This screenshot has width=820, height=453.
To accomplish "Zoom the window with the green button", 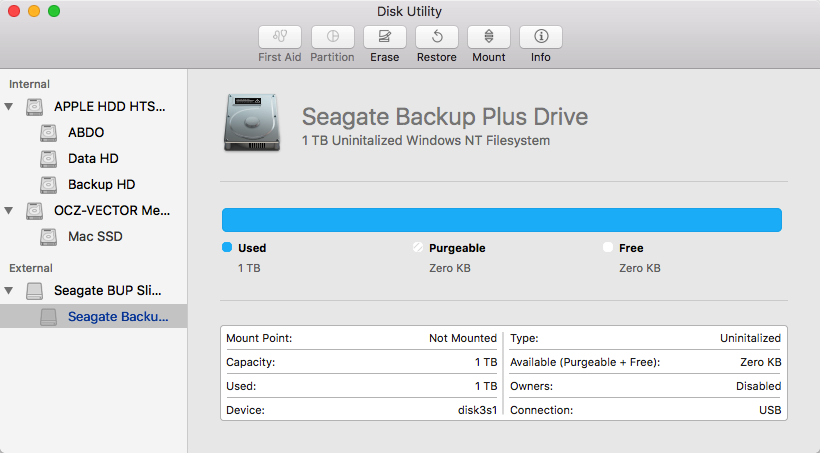I will 54,11.
